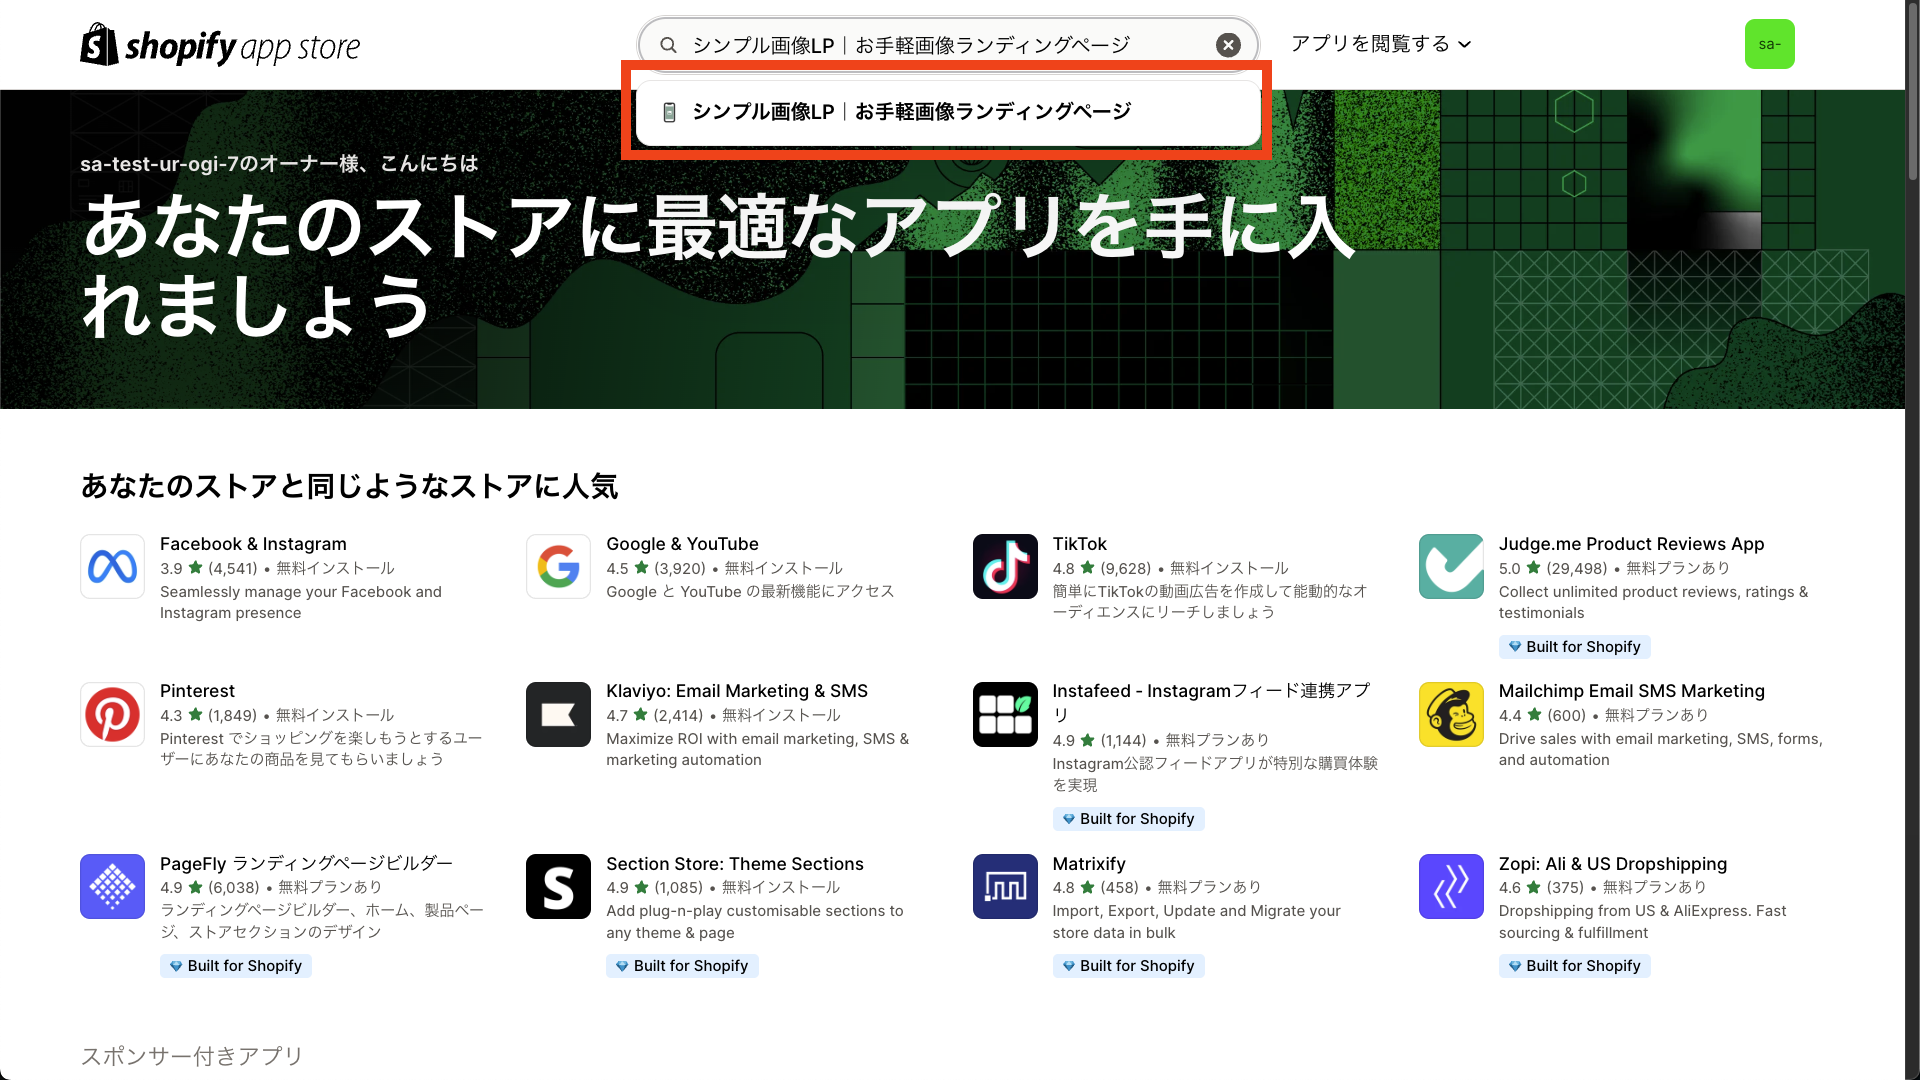This screenshot has width=1920, height=1080.
Task: Open the Shopify App Store logo homepage
Action: pos(220,44)
